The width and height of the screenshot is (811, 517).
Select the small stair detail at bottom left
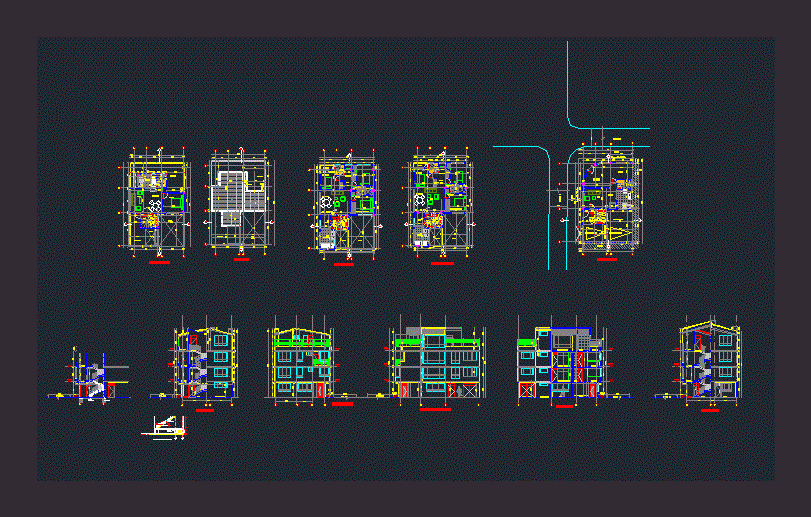pyautogui.click(x=167, y=427)
